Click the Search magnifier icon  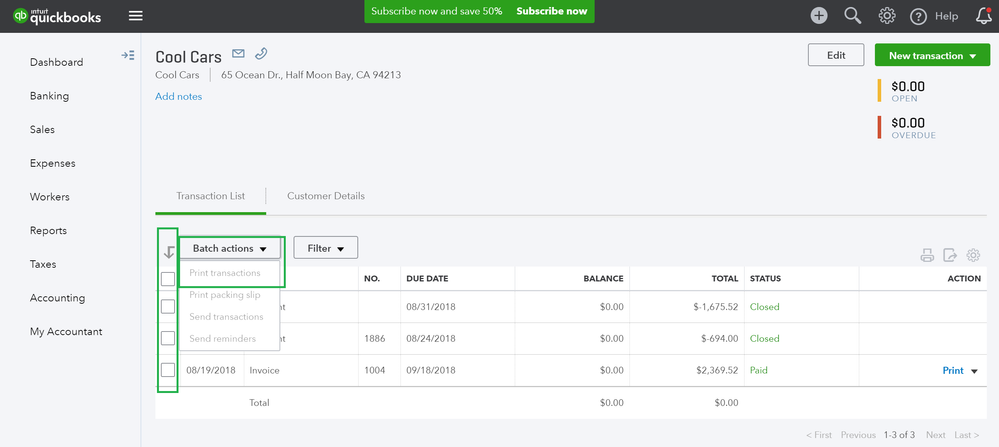point(853,15)
